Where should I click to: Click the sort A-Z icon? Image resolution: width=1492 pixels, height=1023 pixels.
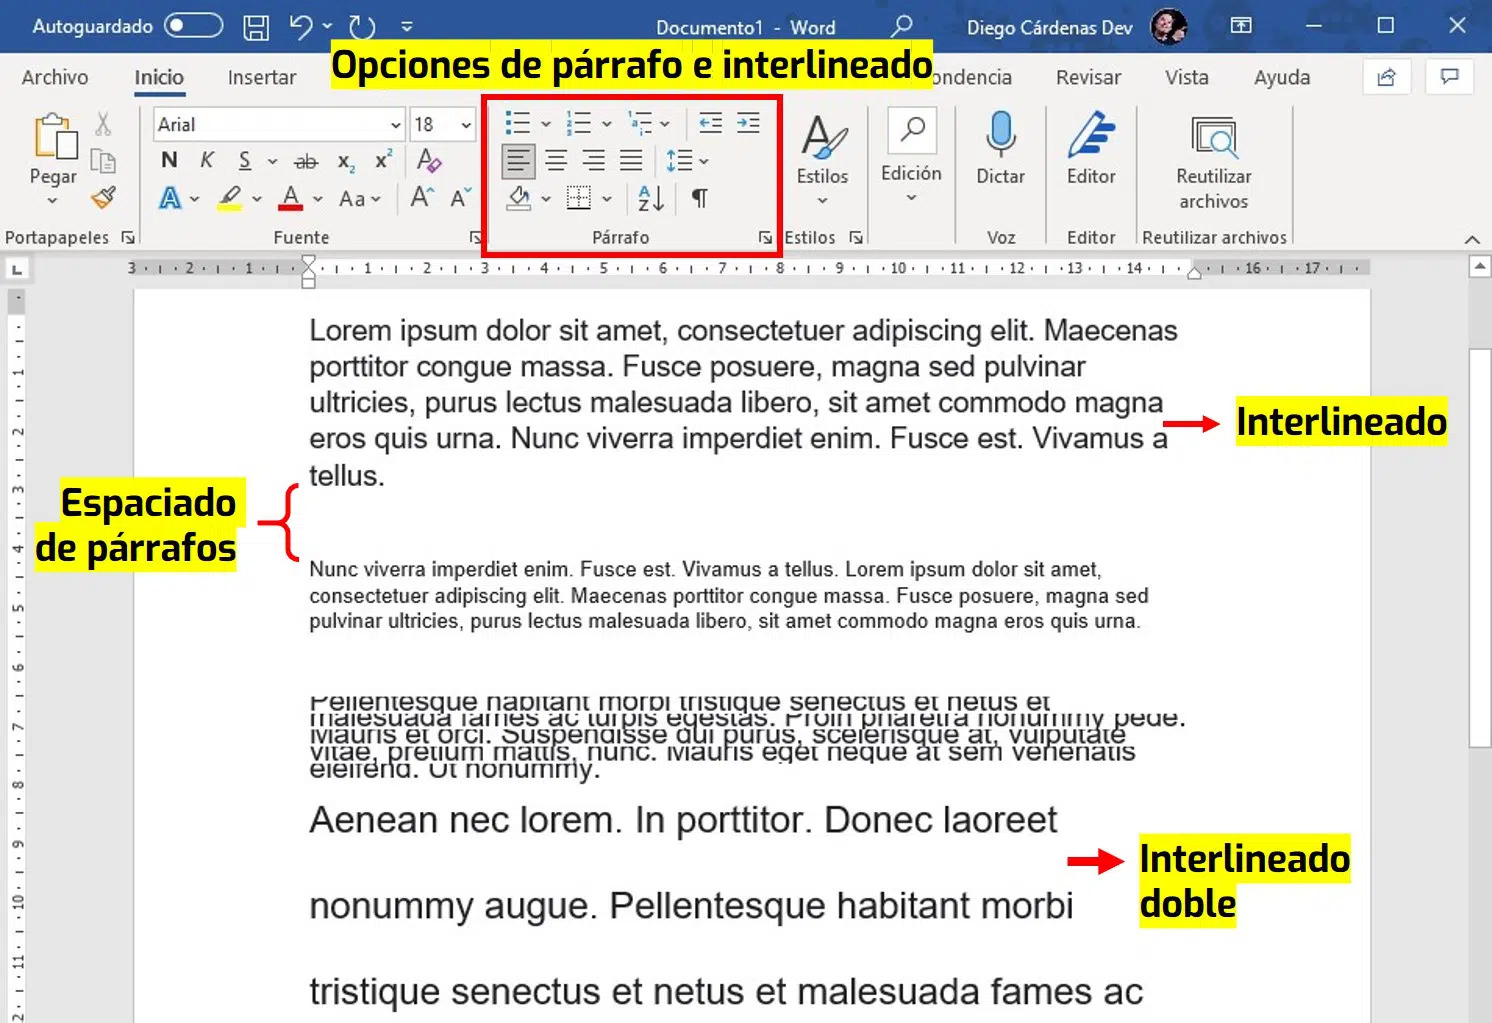point(651,198)
